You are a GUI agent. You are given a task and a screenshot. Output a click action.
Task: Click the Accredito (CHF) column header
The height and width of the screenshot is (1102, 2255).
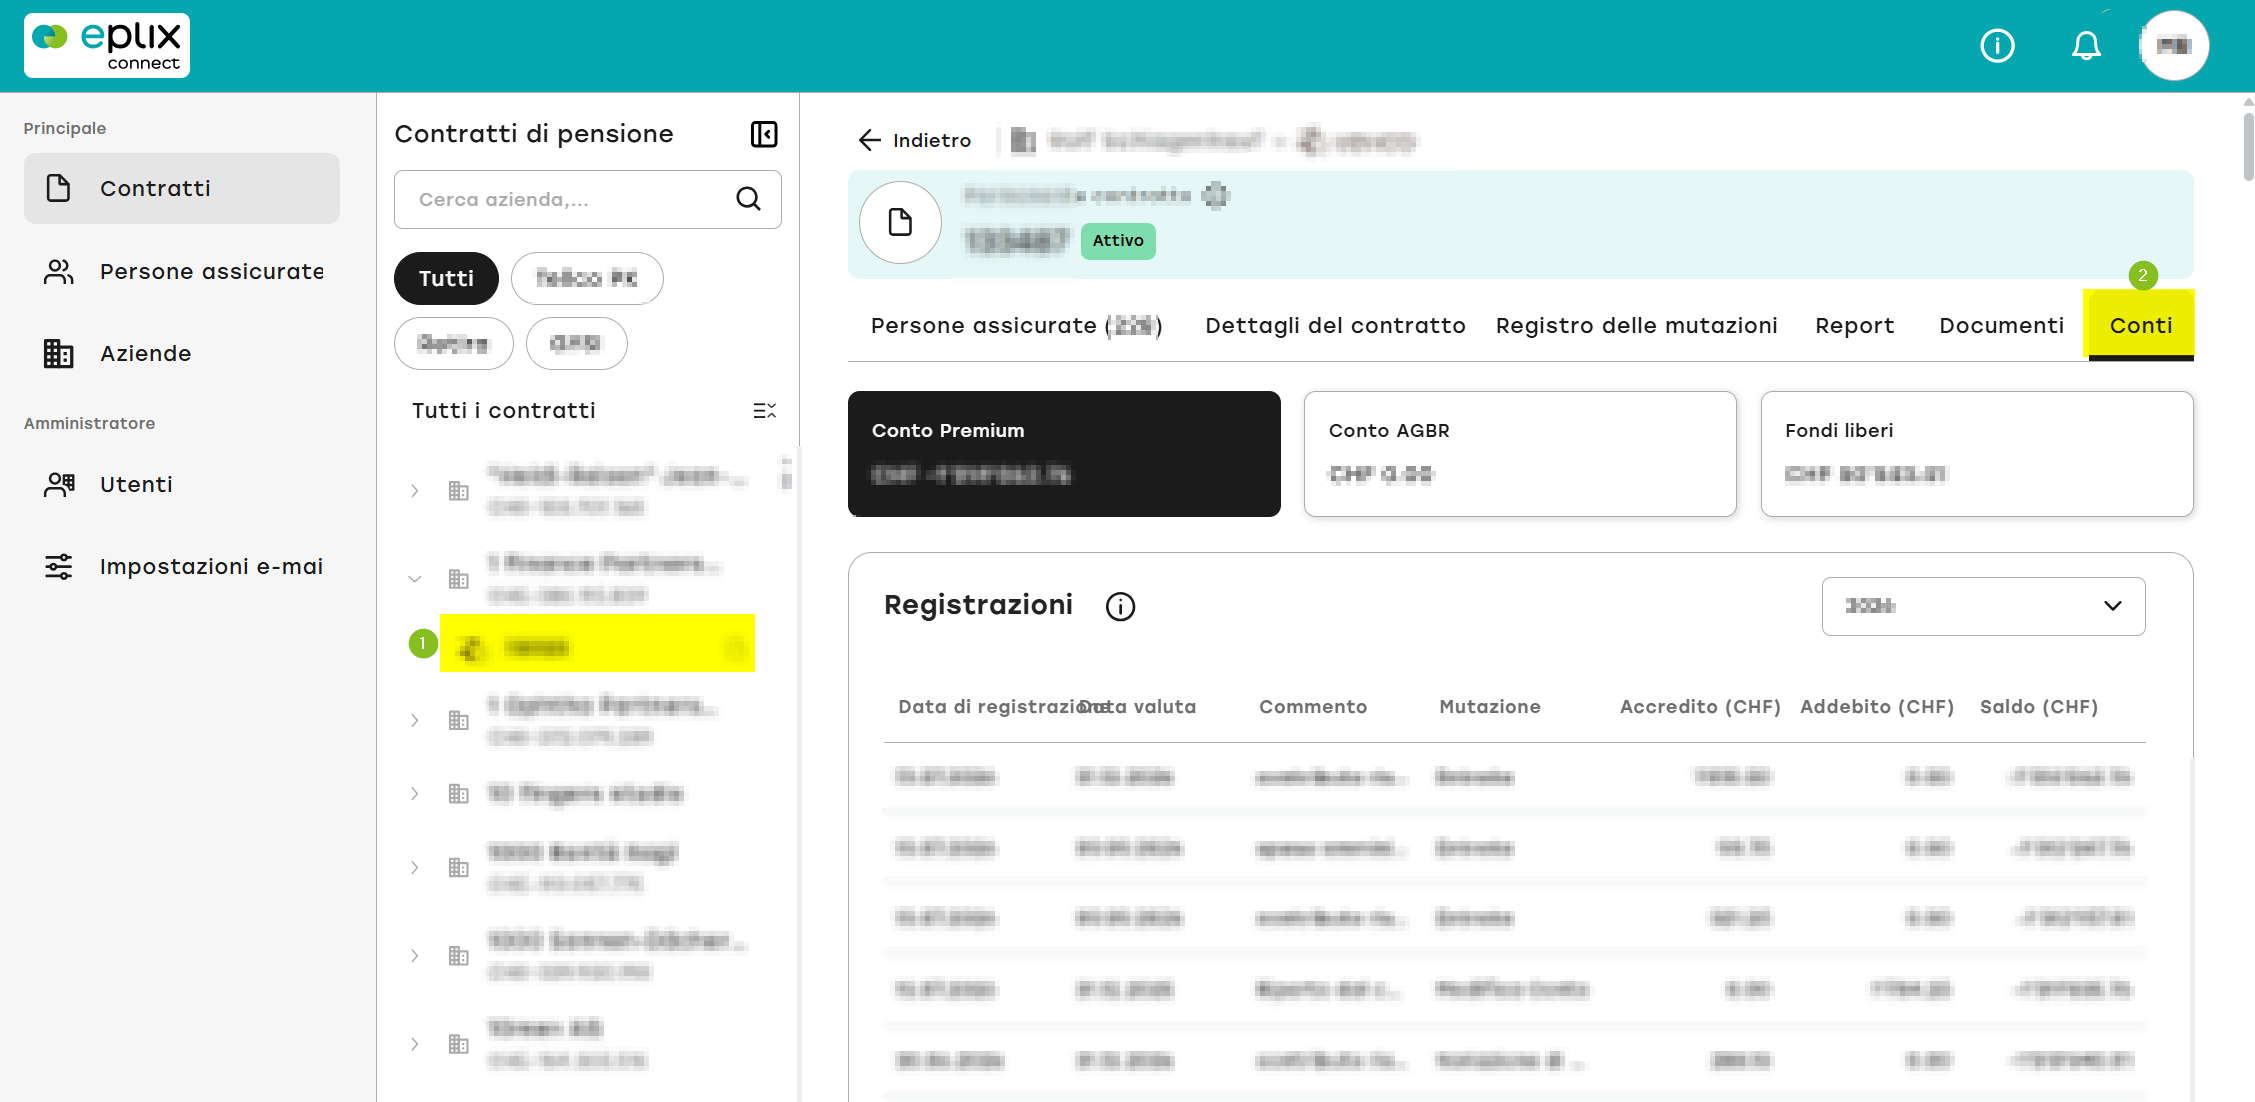click(1700, 707)
